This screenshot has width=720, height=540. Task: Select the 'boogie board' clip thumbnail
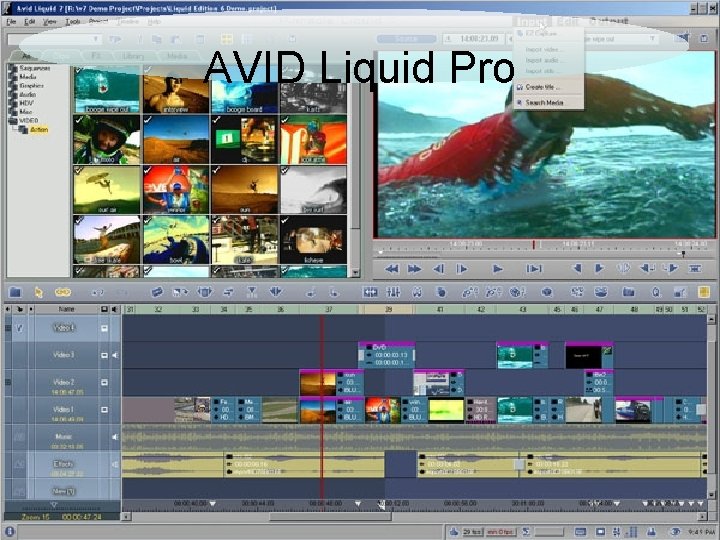pos(244,90)
